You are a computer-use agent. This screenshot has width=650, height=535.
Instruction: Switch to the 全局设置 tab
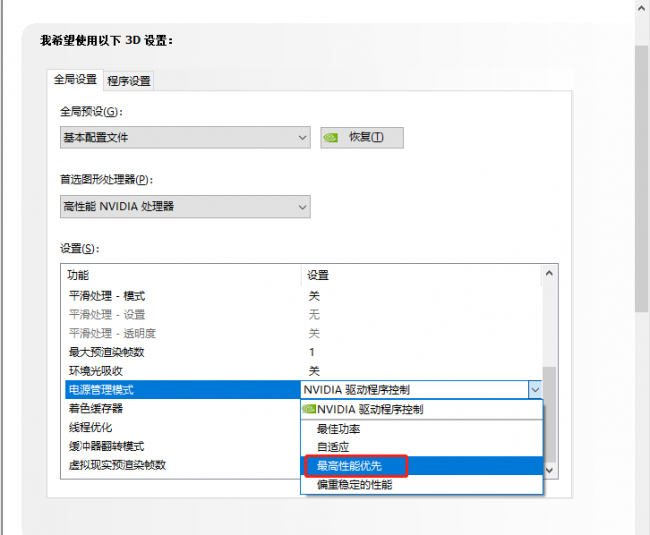[75, 79]
